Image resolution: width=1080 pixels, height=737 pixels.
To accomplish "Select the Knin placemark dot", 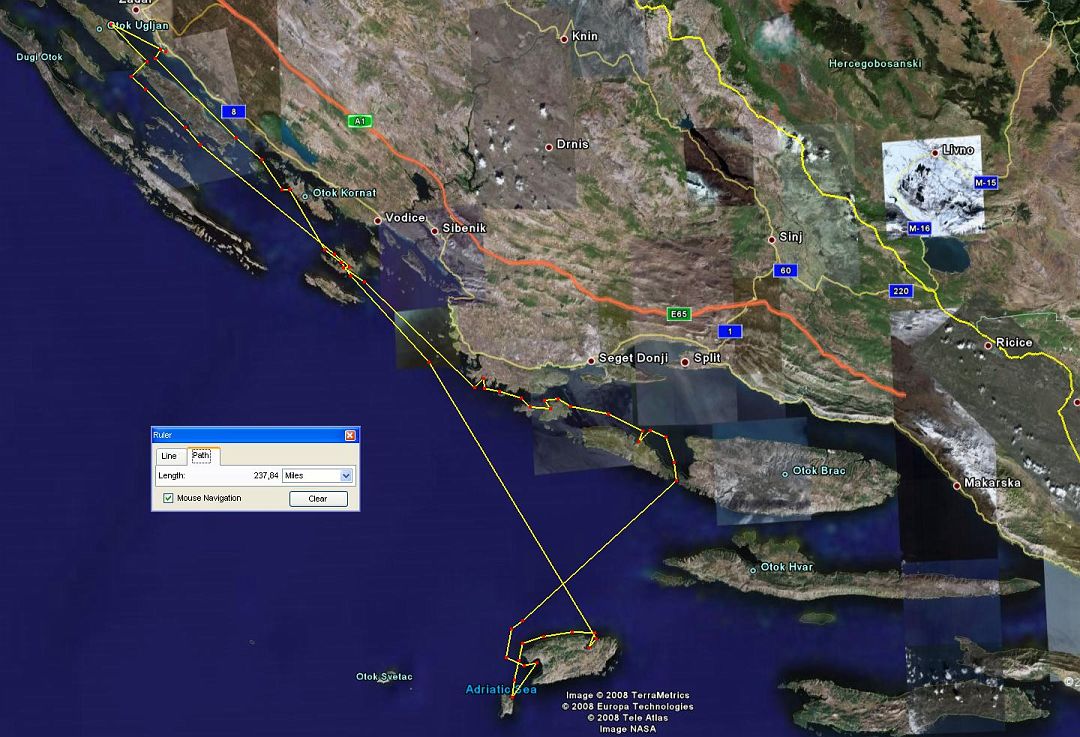I will point(564,39).
